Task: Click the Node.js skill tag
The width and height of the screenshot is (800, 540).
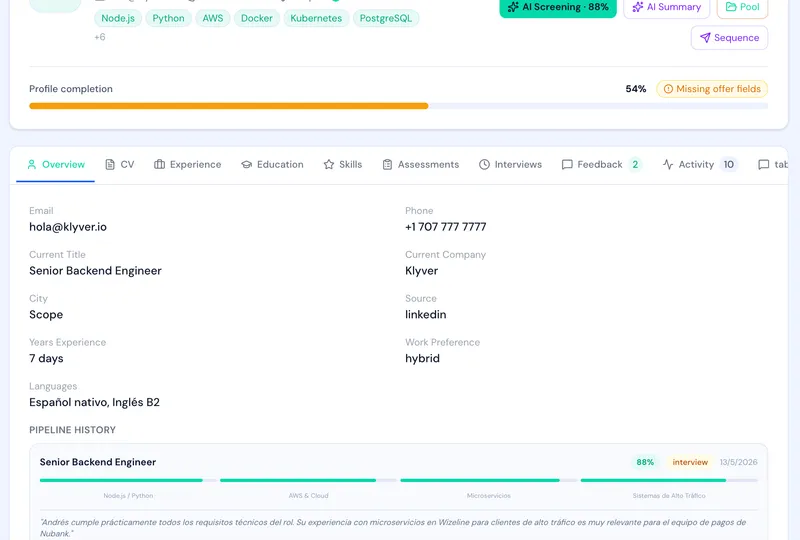Action: pyautogui.click(x=118, y=18)
